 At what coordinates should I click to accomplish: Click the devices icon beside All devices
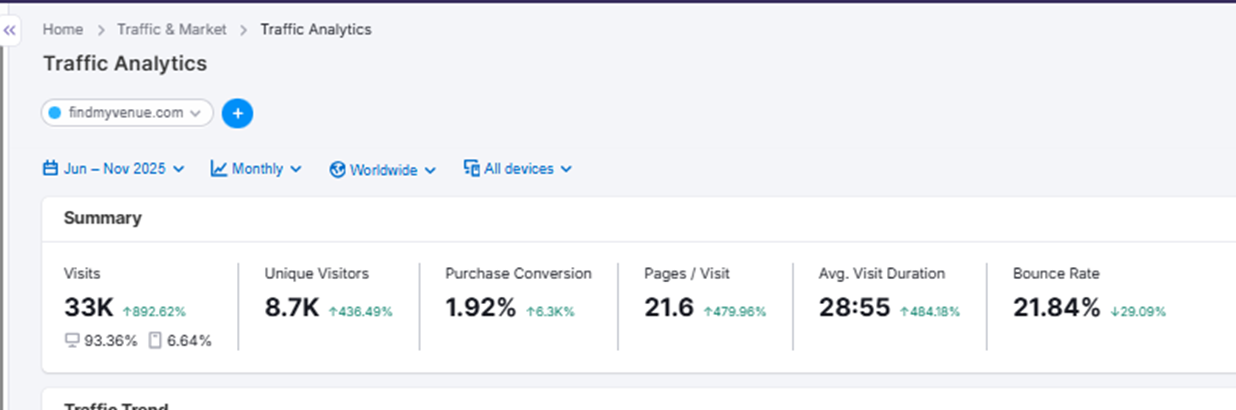tap(472, 169)
